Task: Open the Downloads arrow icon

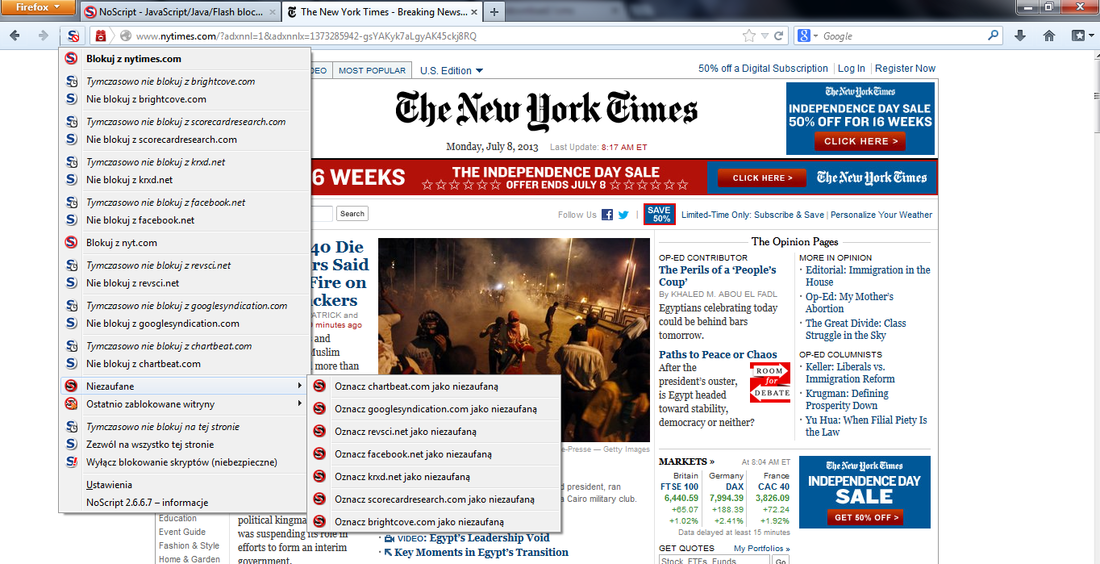Action: pyautogui.click(x=1021, y=36)
